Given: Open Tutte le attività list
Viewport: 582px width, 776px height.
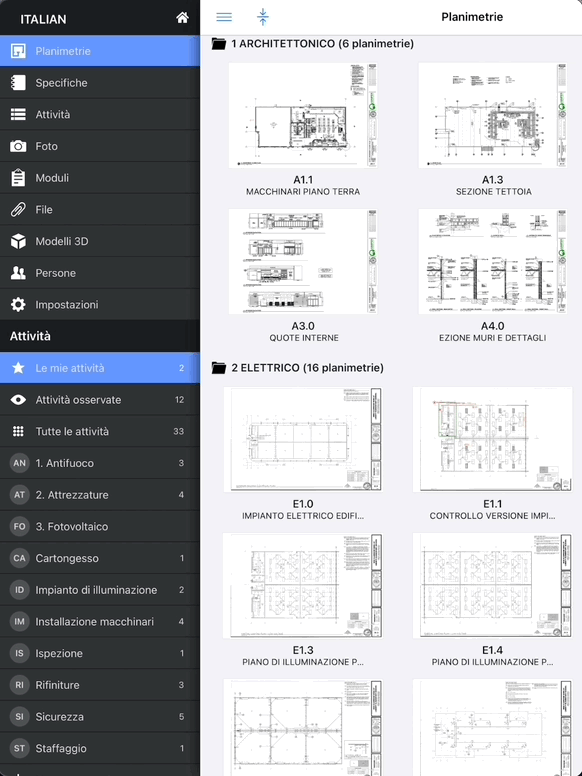Looking at the screenshot, I should (100, 432).
